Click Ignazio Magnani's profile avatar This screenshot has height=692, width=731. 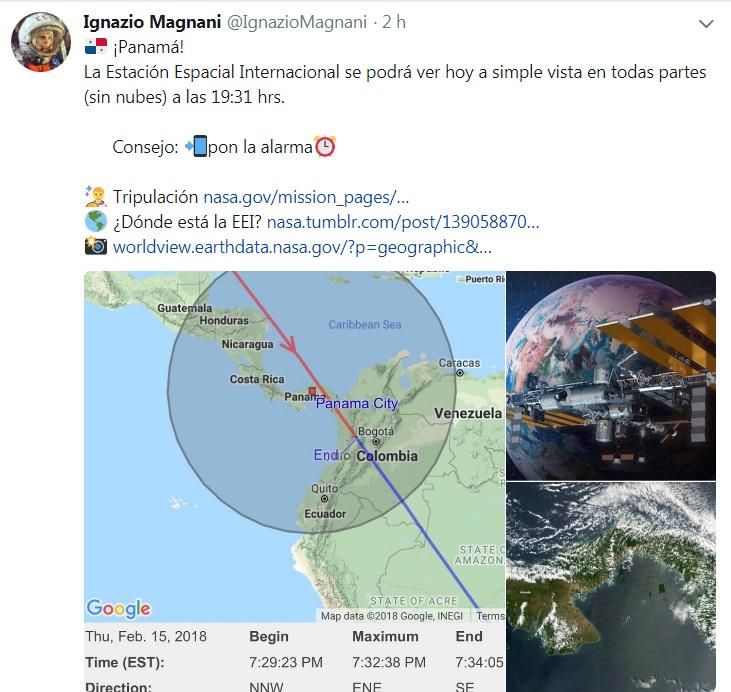pyautogui.click(x=40, y=42)
